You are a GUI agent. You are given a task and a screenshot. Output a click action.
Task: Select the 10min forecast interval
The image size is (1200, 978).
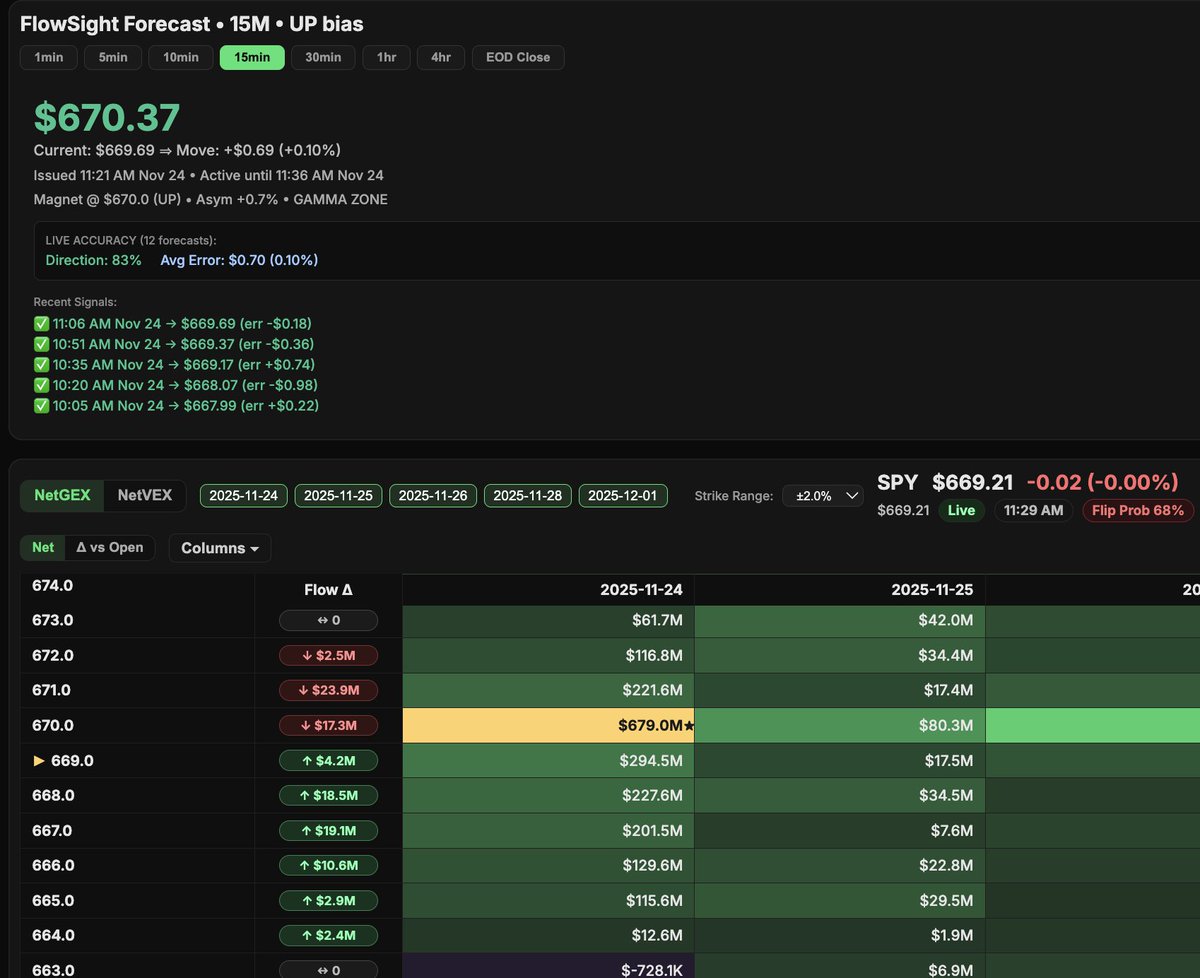pos(181,57)
